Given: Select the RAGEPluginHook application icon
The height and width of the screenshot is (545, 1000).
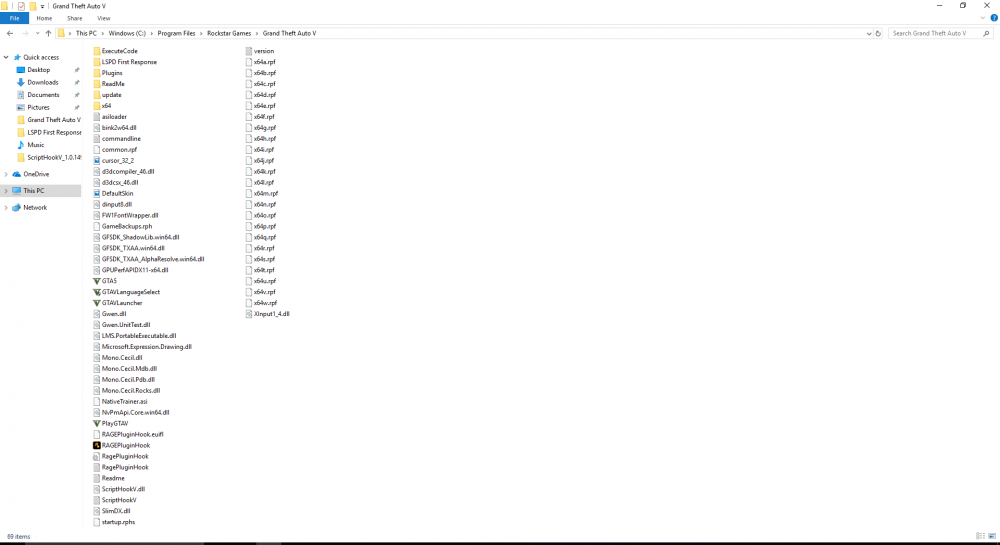Looking at the screenshot, I should (97, 446).
